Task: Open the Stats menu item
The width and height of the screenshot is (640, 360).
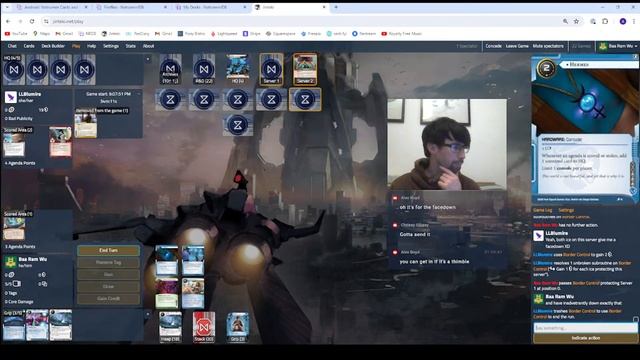Action: tap(131, 46)
